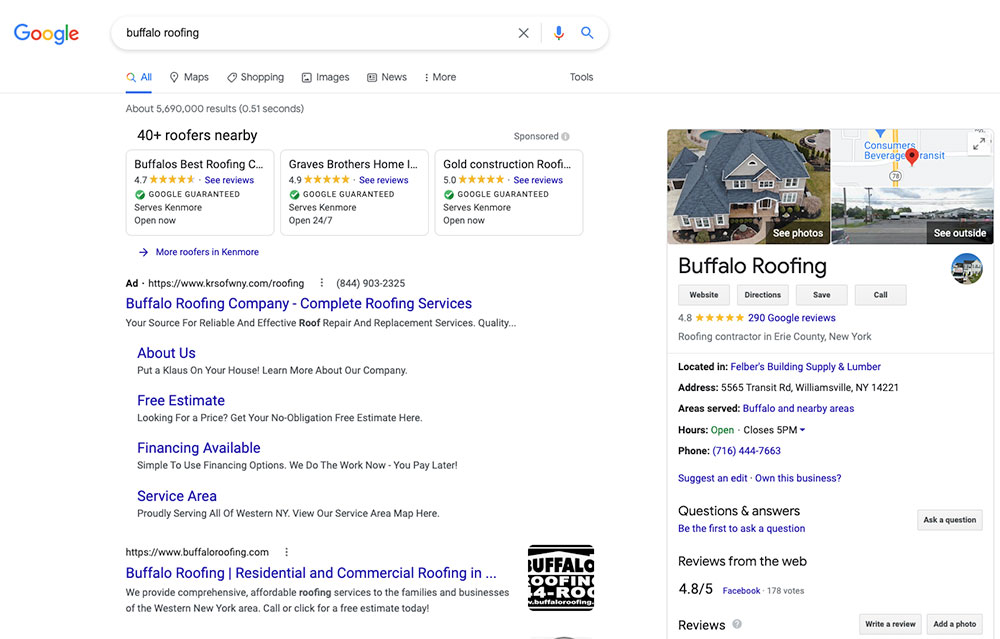The image size is (1000, 639).
Task: Open the Free Estimate sitelink
Action: [181, 400]
